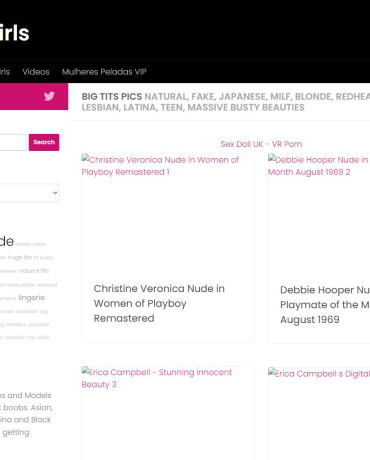Open Christine Veronica Women of Playboy title
Image resolution: width=370 pixels, height=460 pixels.
159,303
